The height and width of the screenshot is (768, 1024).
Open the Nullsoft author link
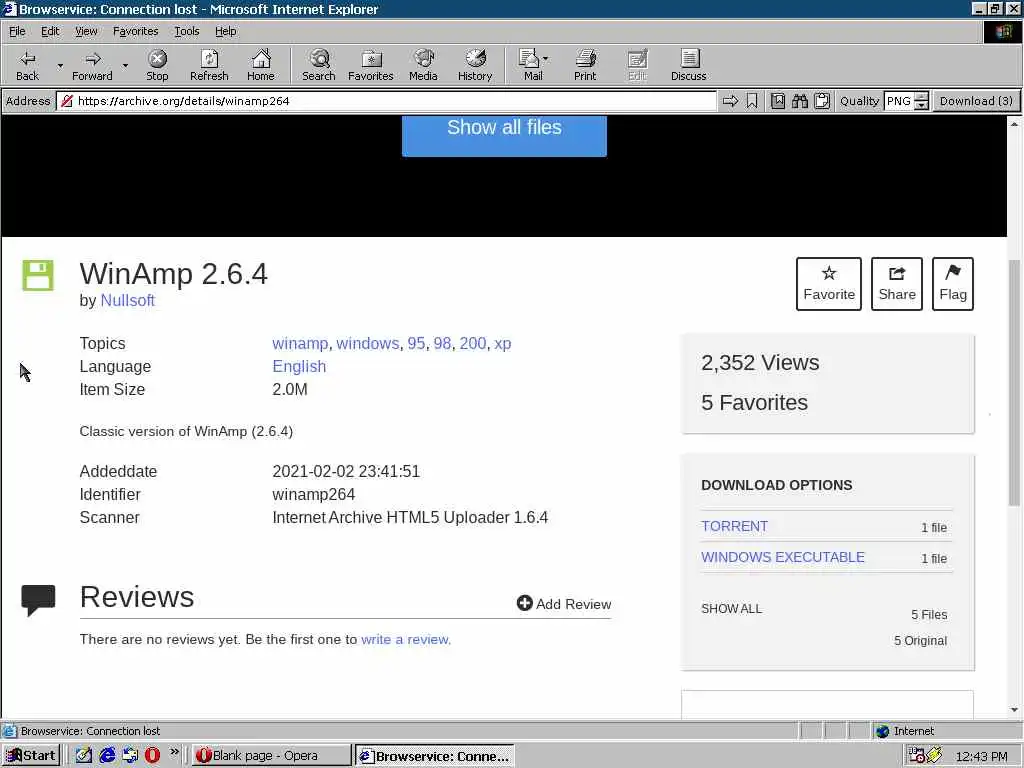[127, 300]
